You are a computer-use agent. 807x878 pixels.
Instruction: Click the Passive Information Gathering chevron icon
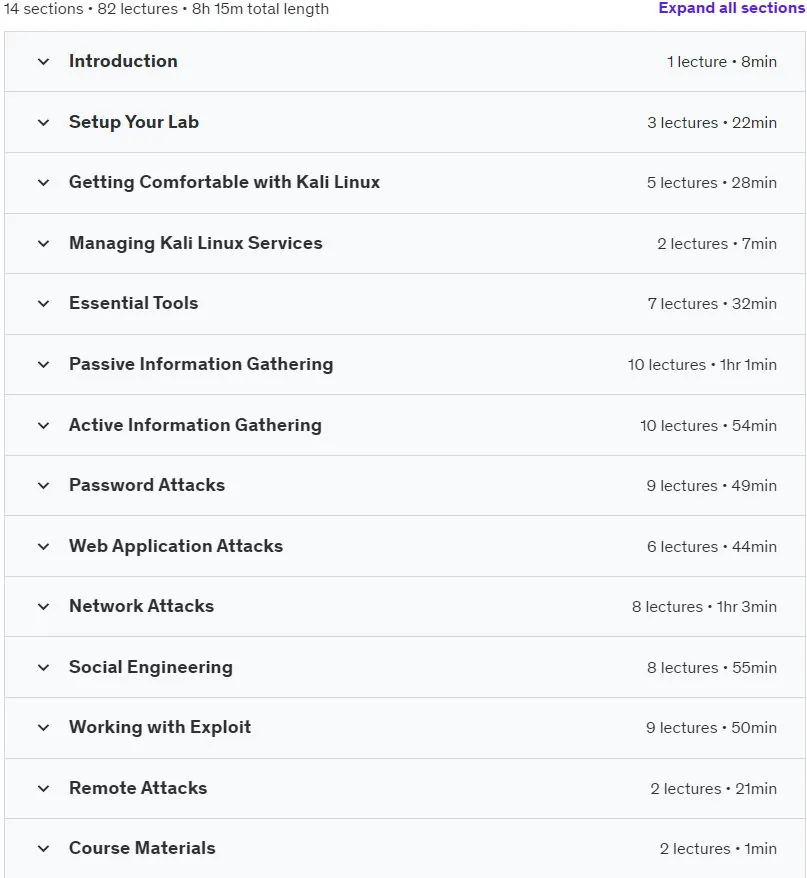[43, 365]
